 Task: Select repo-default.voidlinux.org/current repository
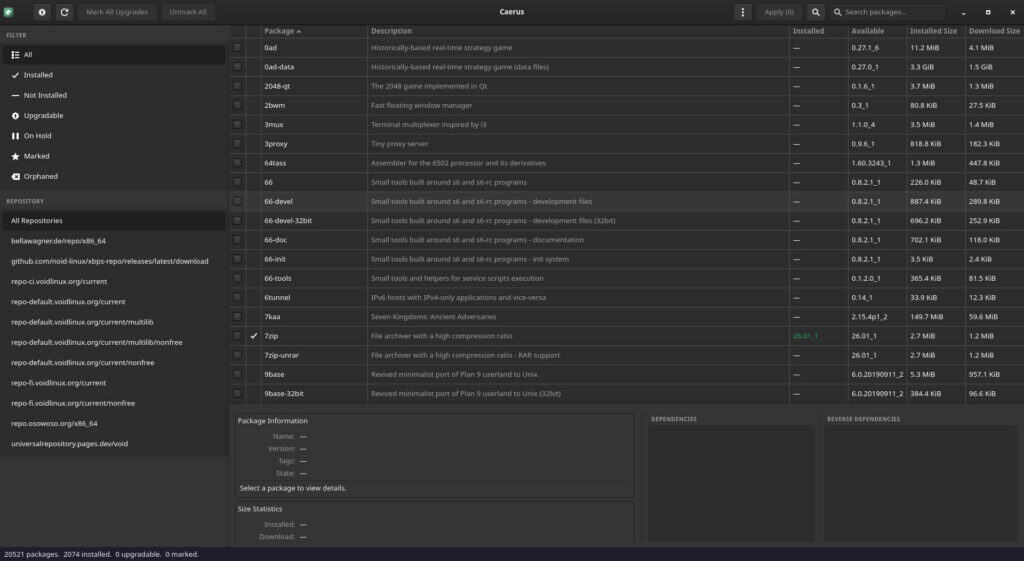pyautogui.click(x=114, y=302)
